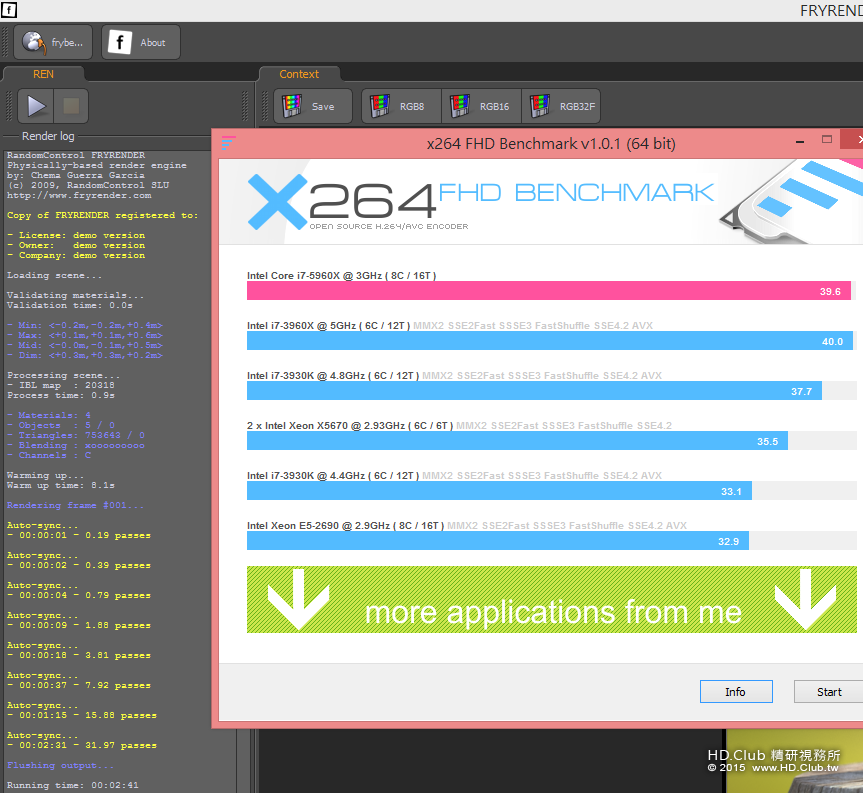The width and height of the screenshot is (863, 793).
Task: Select the Intel i7-3960X @ 5GHz result bar
Action: tap(550, 341)
